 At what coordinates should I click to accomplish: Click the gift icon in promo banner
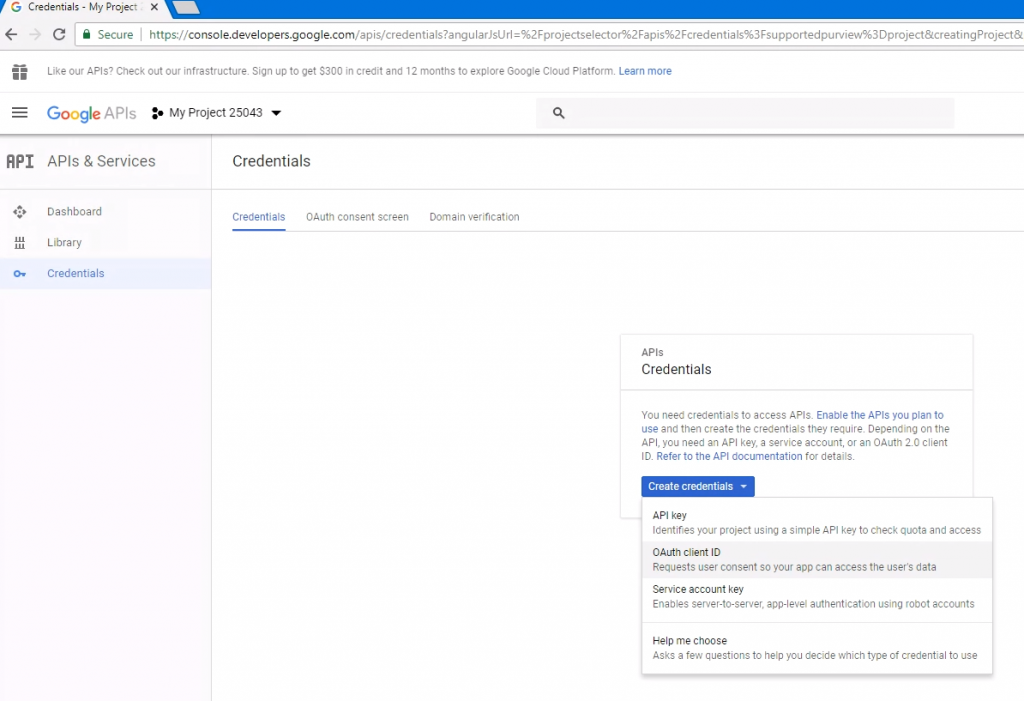[x=20, y=71]
